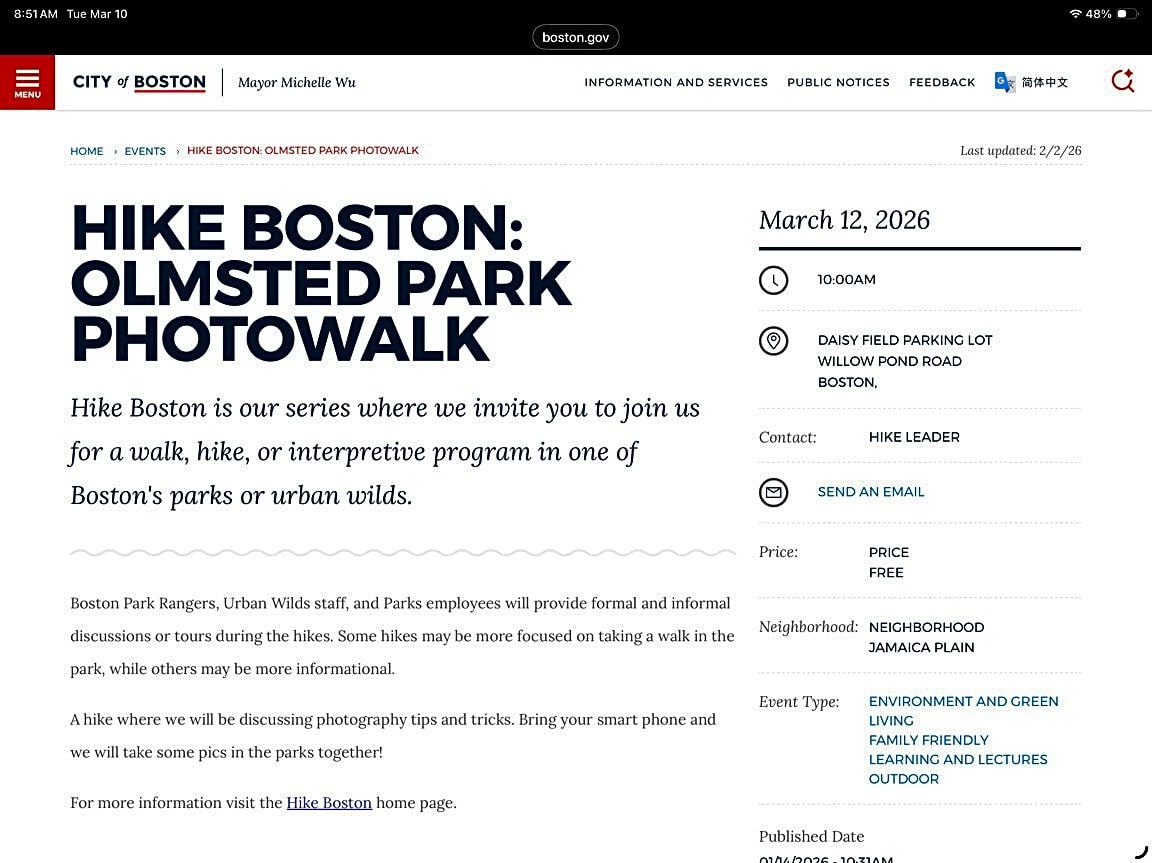This screenshot has width=1152, height=863.
Task: Click Send an Email link
Action: (x=871, y=492)
